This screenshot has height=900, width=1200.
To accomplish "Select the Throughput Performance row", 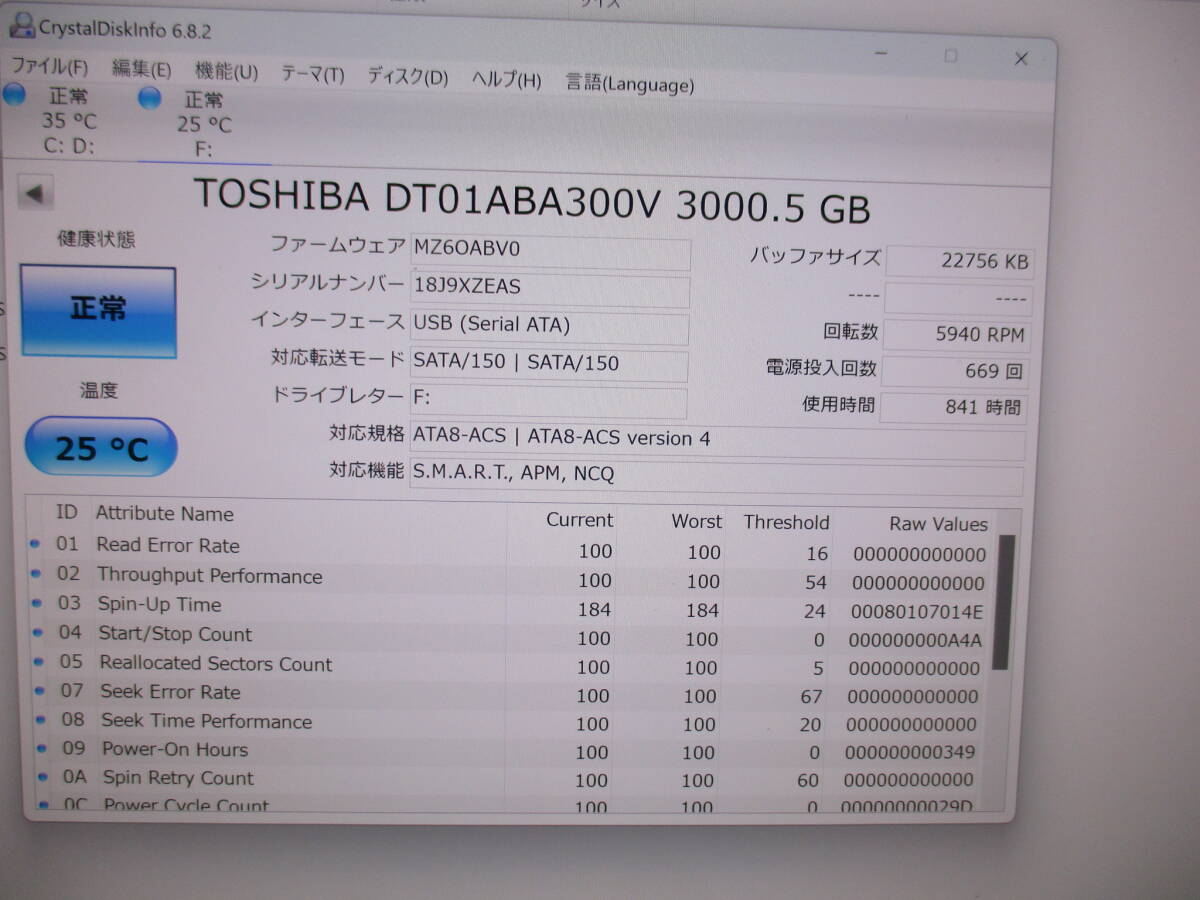I will coord(510,578).
